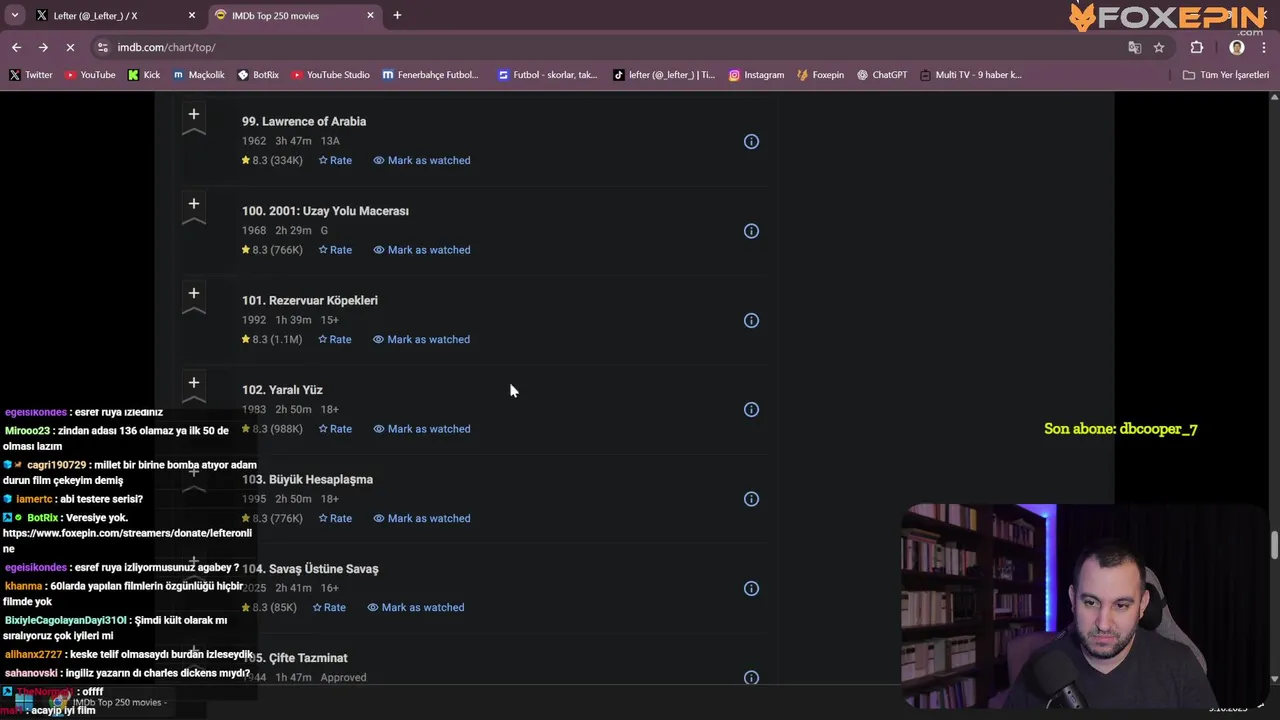Open info for Rezervuar Köpekleri
The image size is (1280, 720).
point(751,321)
